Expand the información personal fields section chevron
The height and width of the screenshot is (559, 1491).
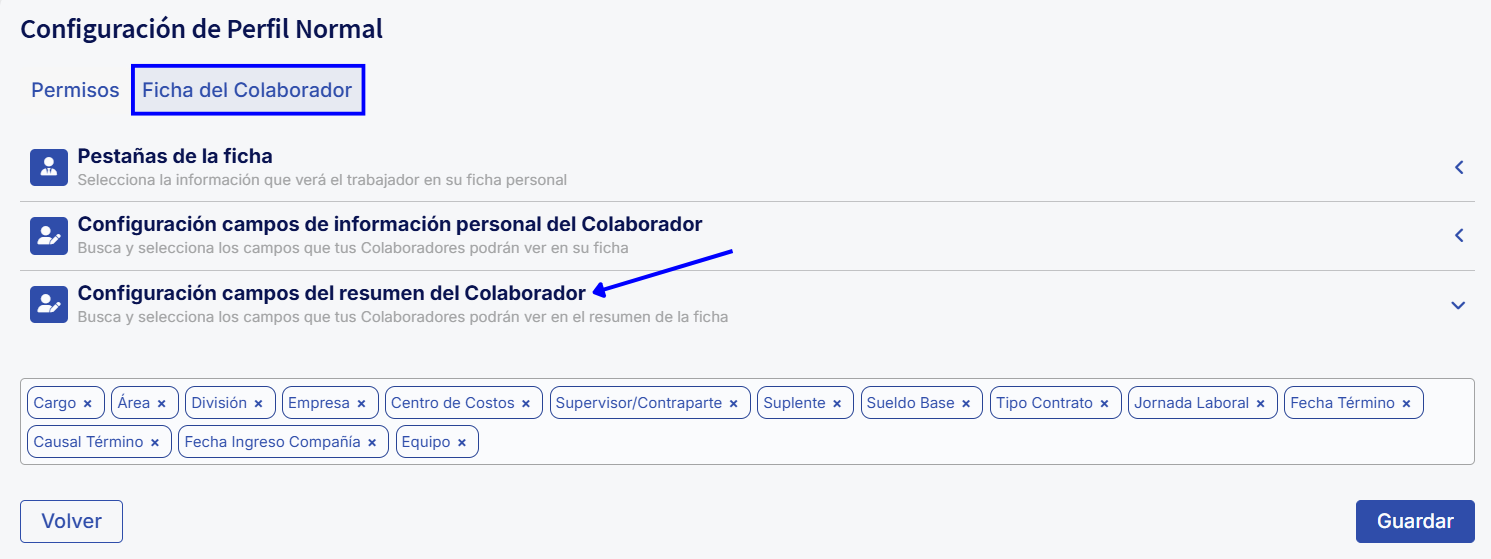pos(1459,236)
